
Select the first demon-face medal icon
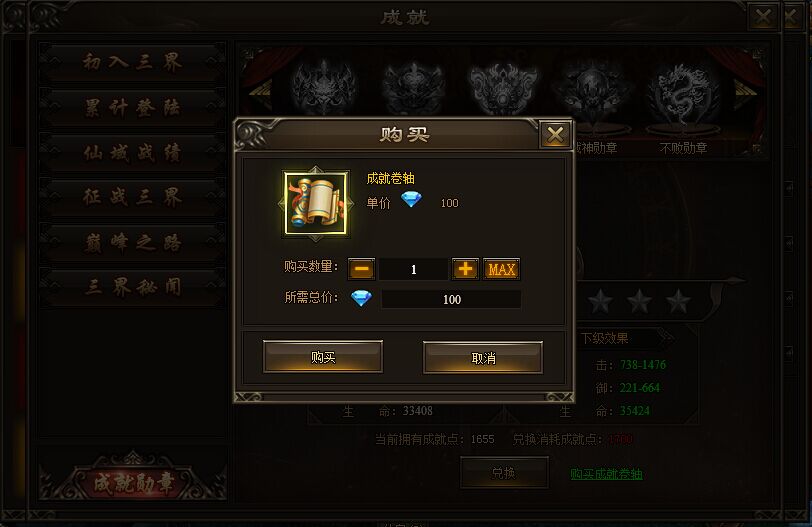point(324,86)
